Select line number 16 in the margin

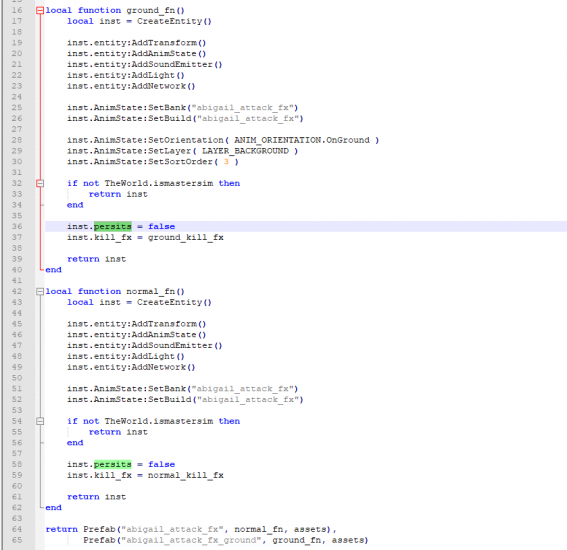17,10
